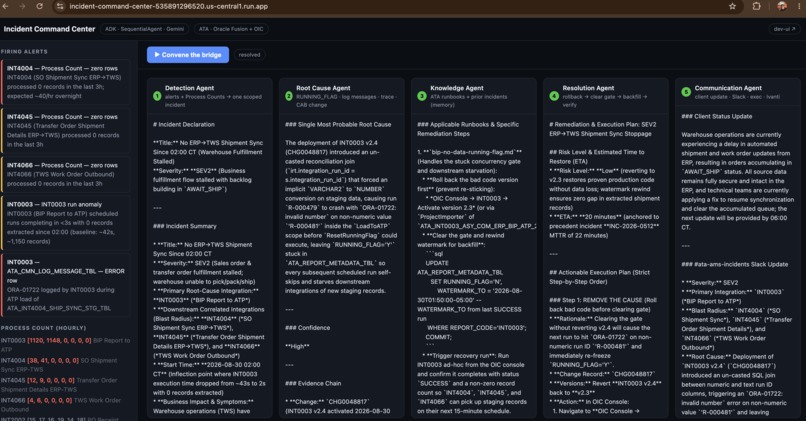The width and height of the screenshot is (806, 421).
Task: Open the INT4045 Process Count zero rows alert
Action: [x=65, y=131]
